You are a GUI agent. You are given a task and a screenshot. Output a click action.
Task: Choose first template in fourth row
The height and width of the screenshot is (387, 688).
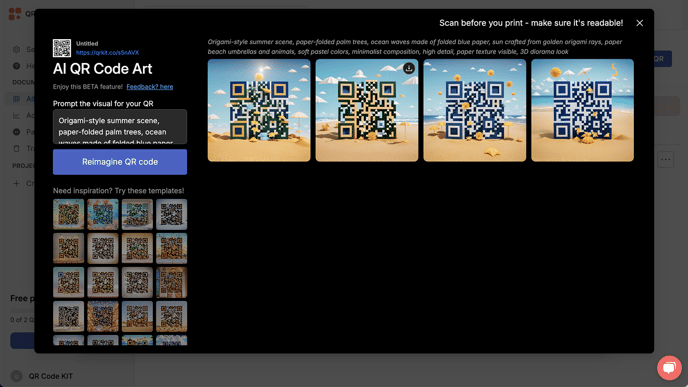(x=68, y=316)
